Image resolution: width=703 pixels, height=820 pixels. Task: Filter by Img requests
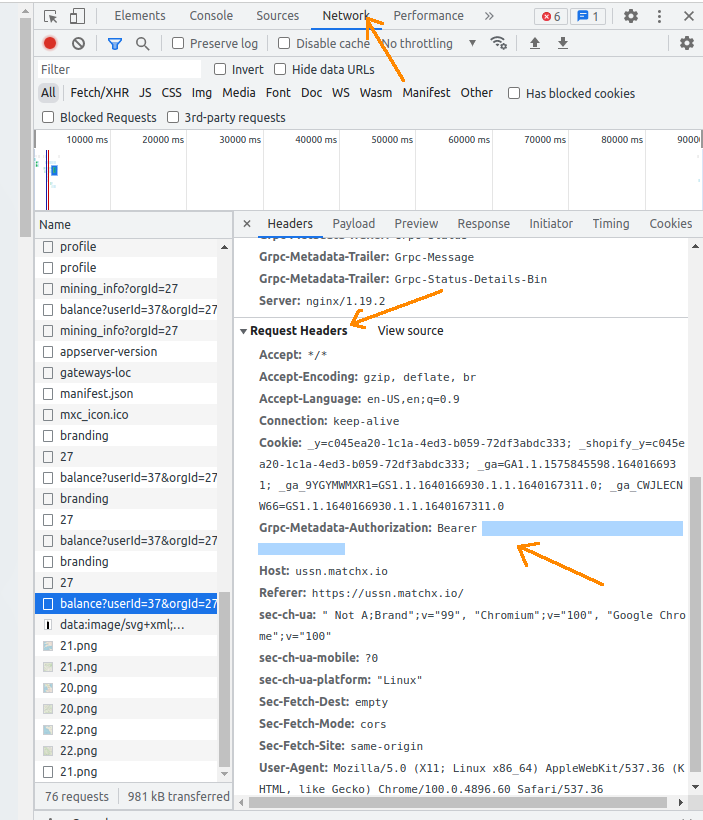point(201,93)
